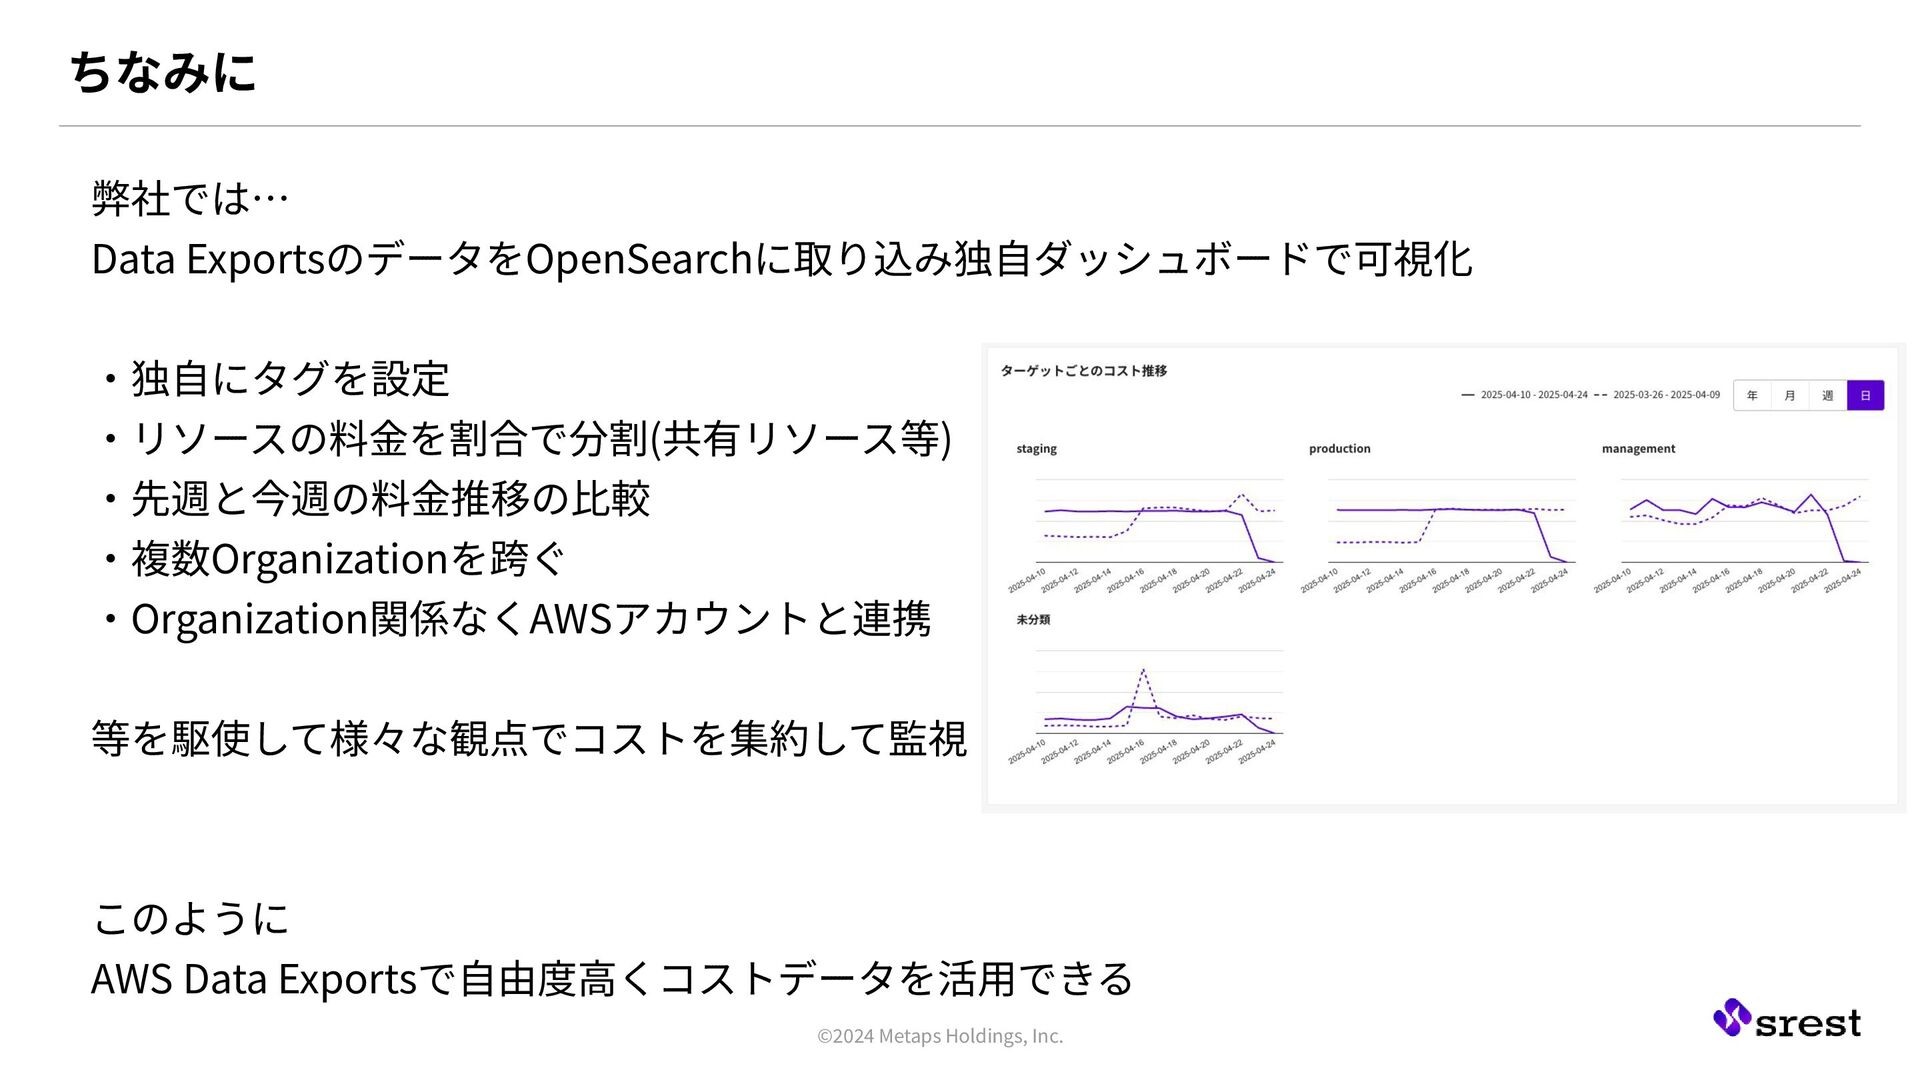Click the ©2024 Metaps Holdings footer text
Screen dimensions: 1920x1080
pos(939,1036)
